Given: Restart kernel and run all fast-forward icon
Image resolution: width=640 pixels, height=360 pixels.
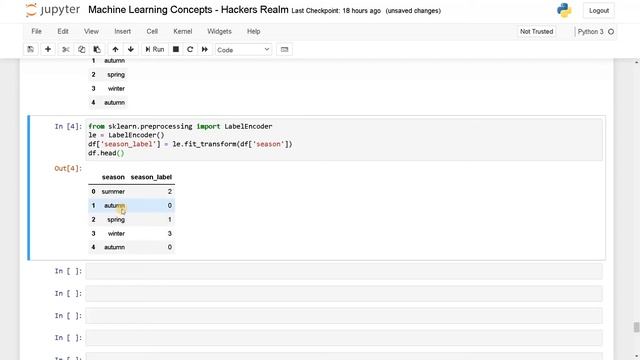Looking at the screenshot, I should click(204, 49).
